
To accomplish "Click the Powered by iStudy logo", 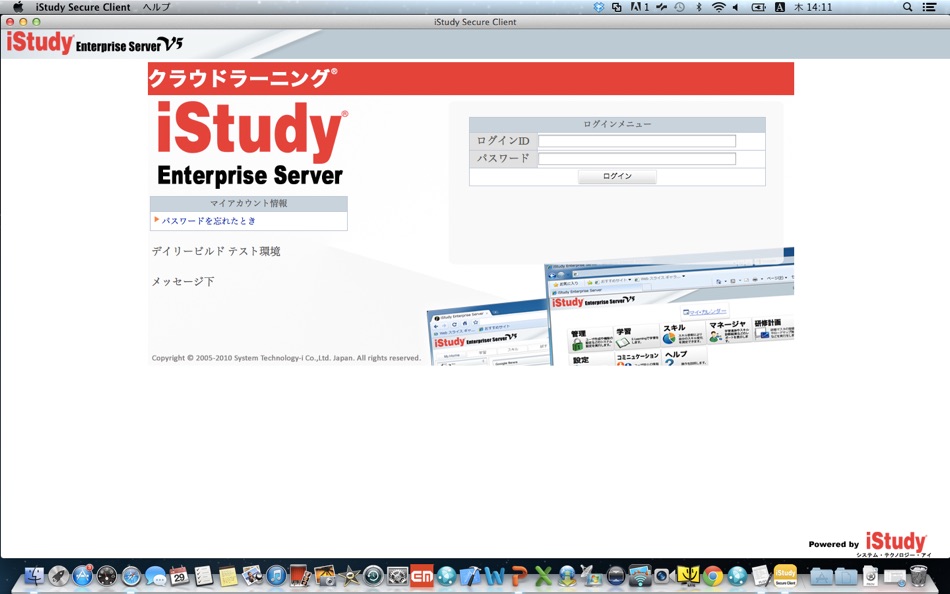I will coord(868,544).
